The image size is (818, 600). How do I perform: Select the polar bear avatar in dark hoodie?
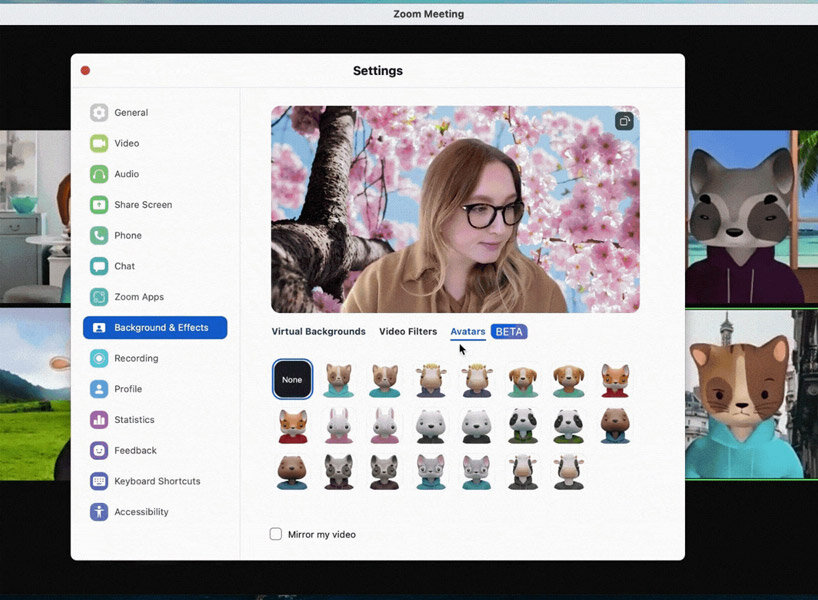point(430,426)
